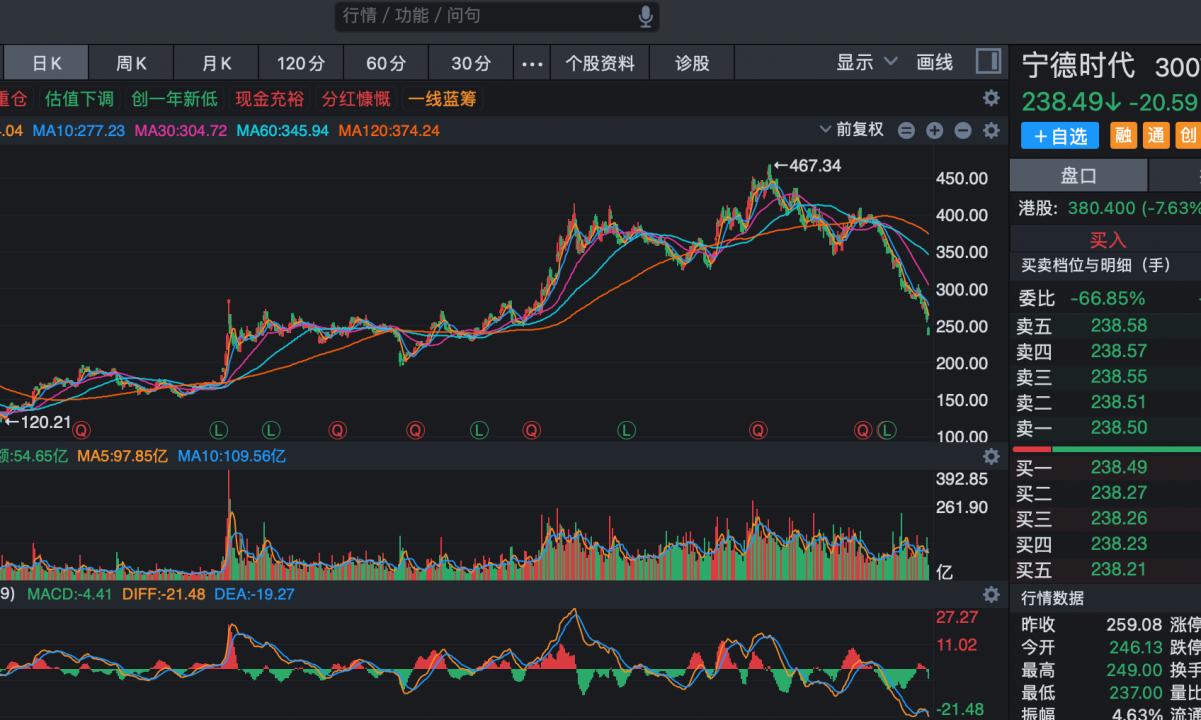This screenshot has width=1201, height=720.
Task: Click the 卖五 238.58 ask row
Action: [1106, 325]
